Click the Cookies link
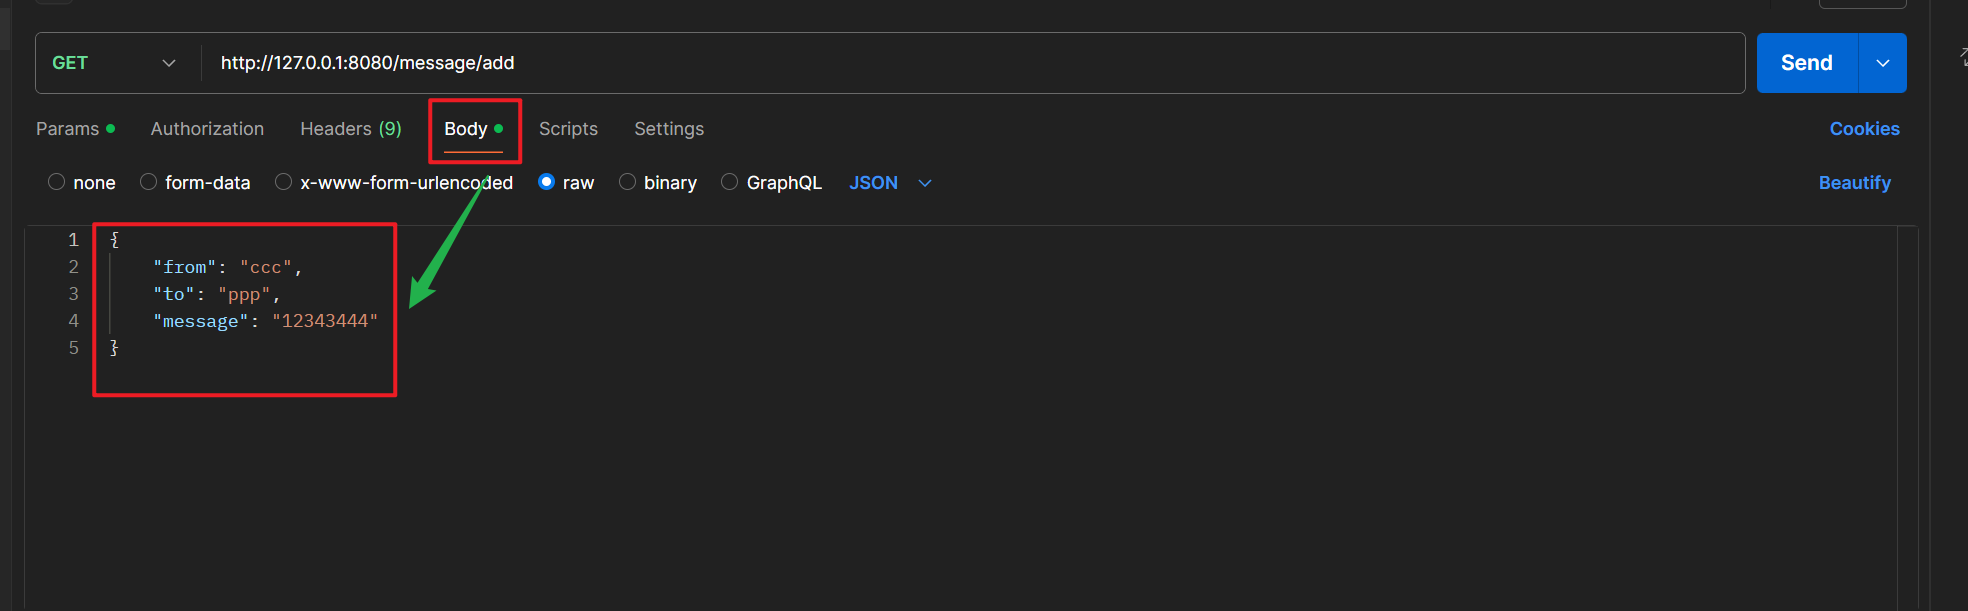1968x611 pixels. (x=1864, y=129)
